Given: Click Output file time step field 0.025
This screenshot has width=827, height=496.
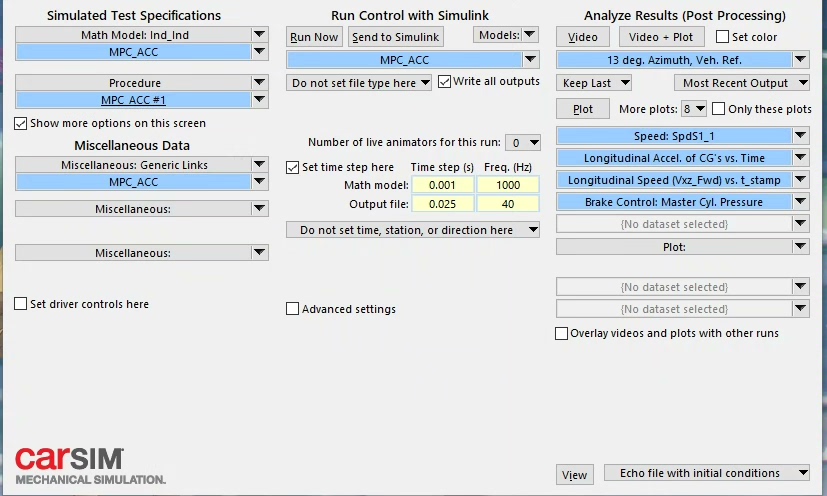Looking at the screenshot, I should pos(443,204).
